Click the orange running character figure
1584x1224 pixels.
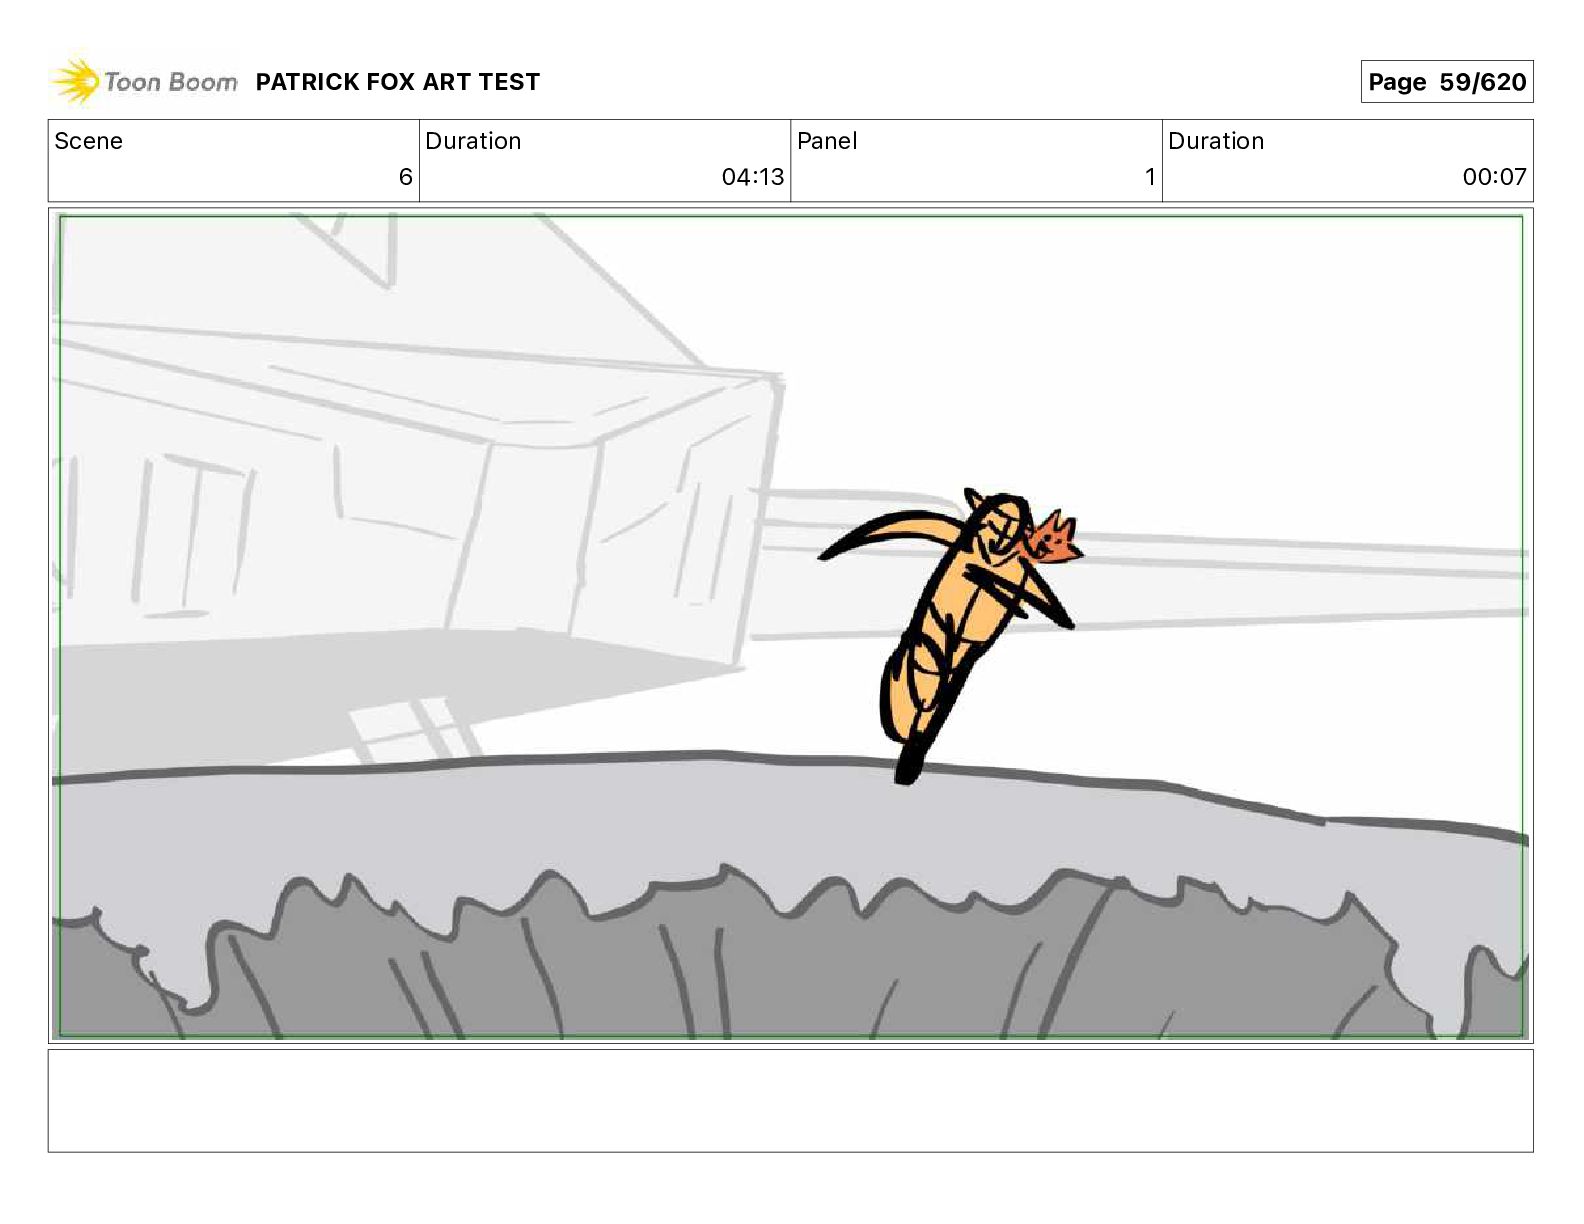(950, 630)
